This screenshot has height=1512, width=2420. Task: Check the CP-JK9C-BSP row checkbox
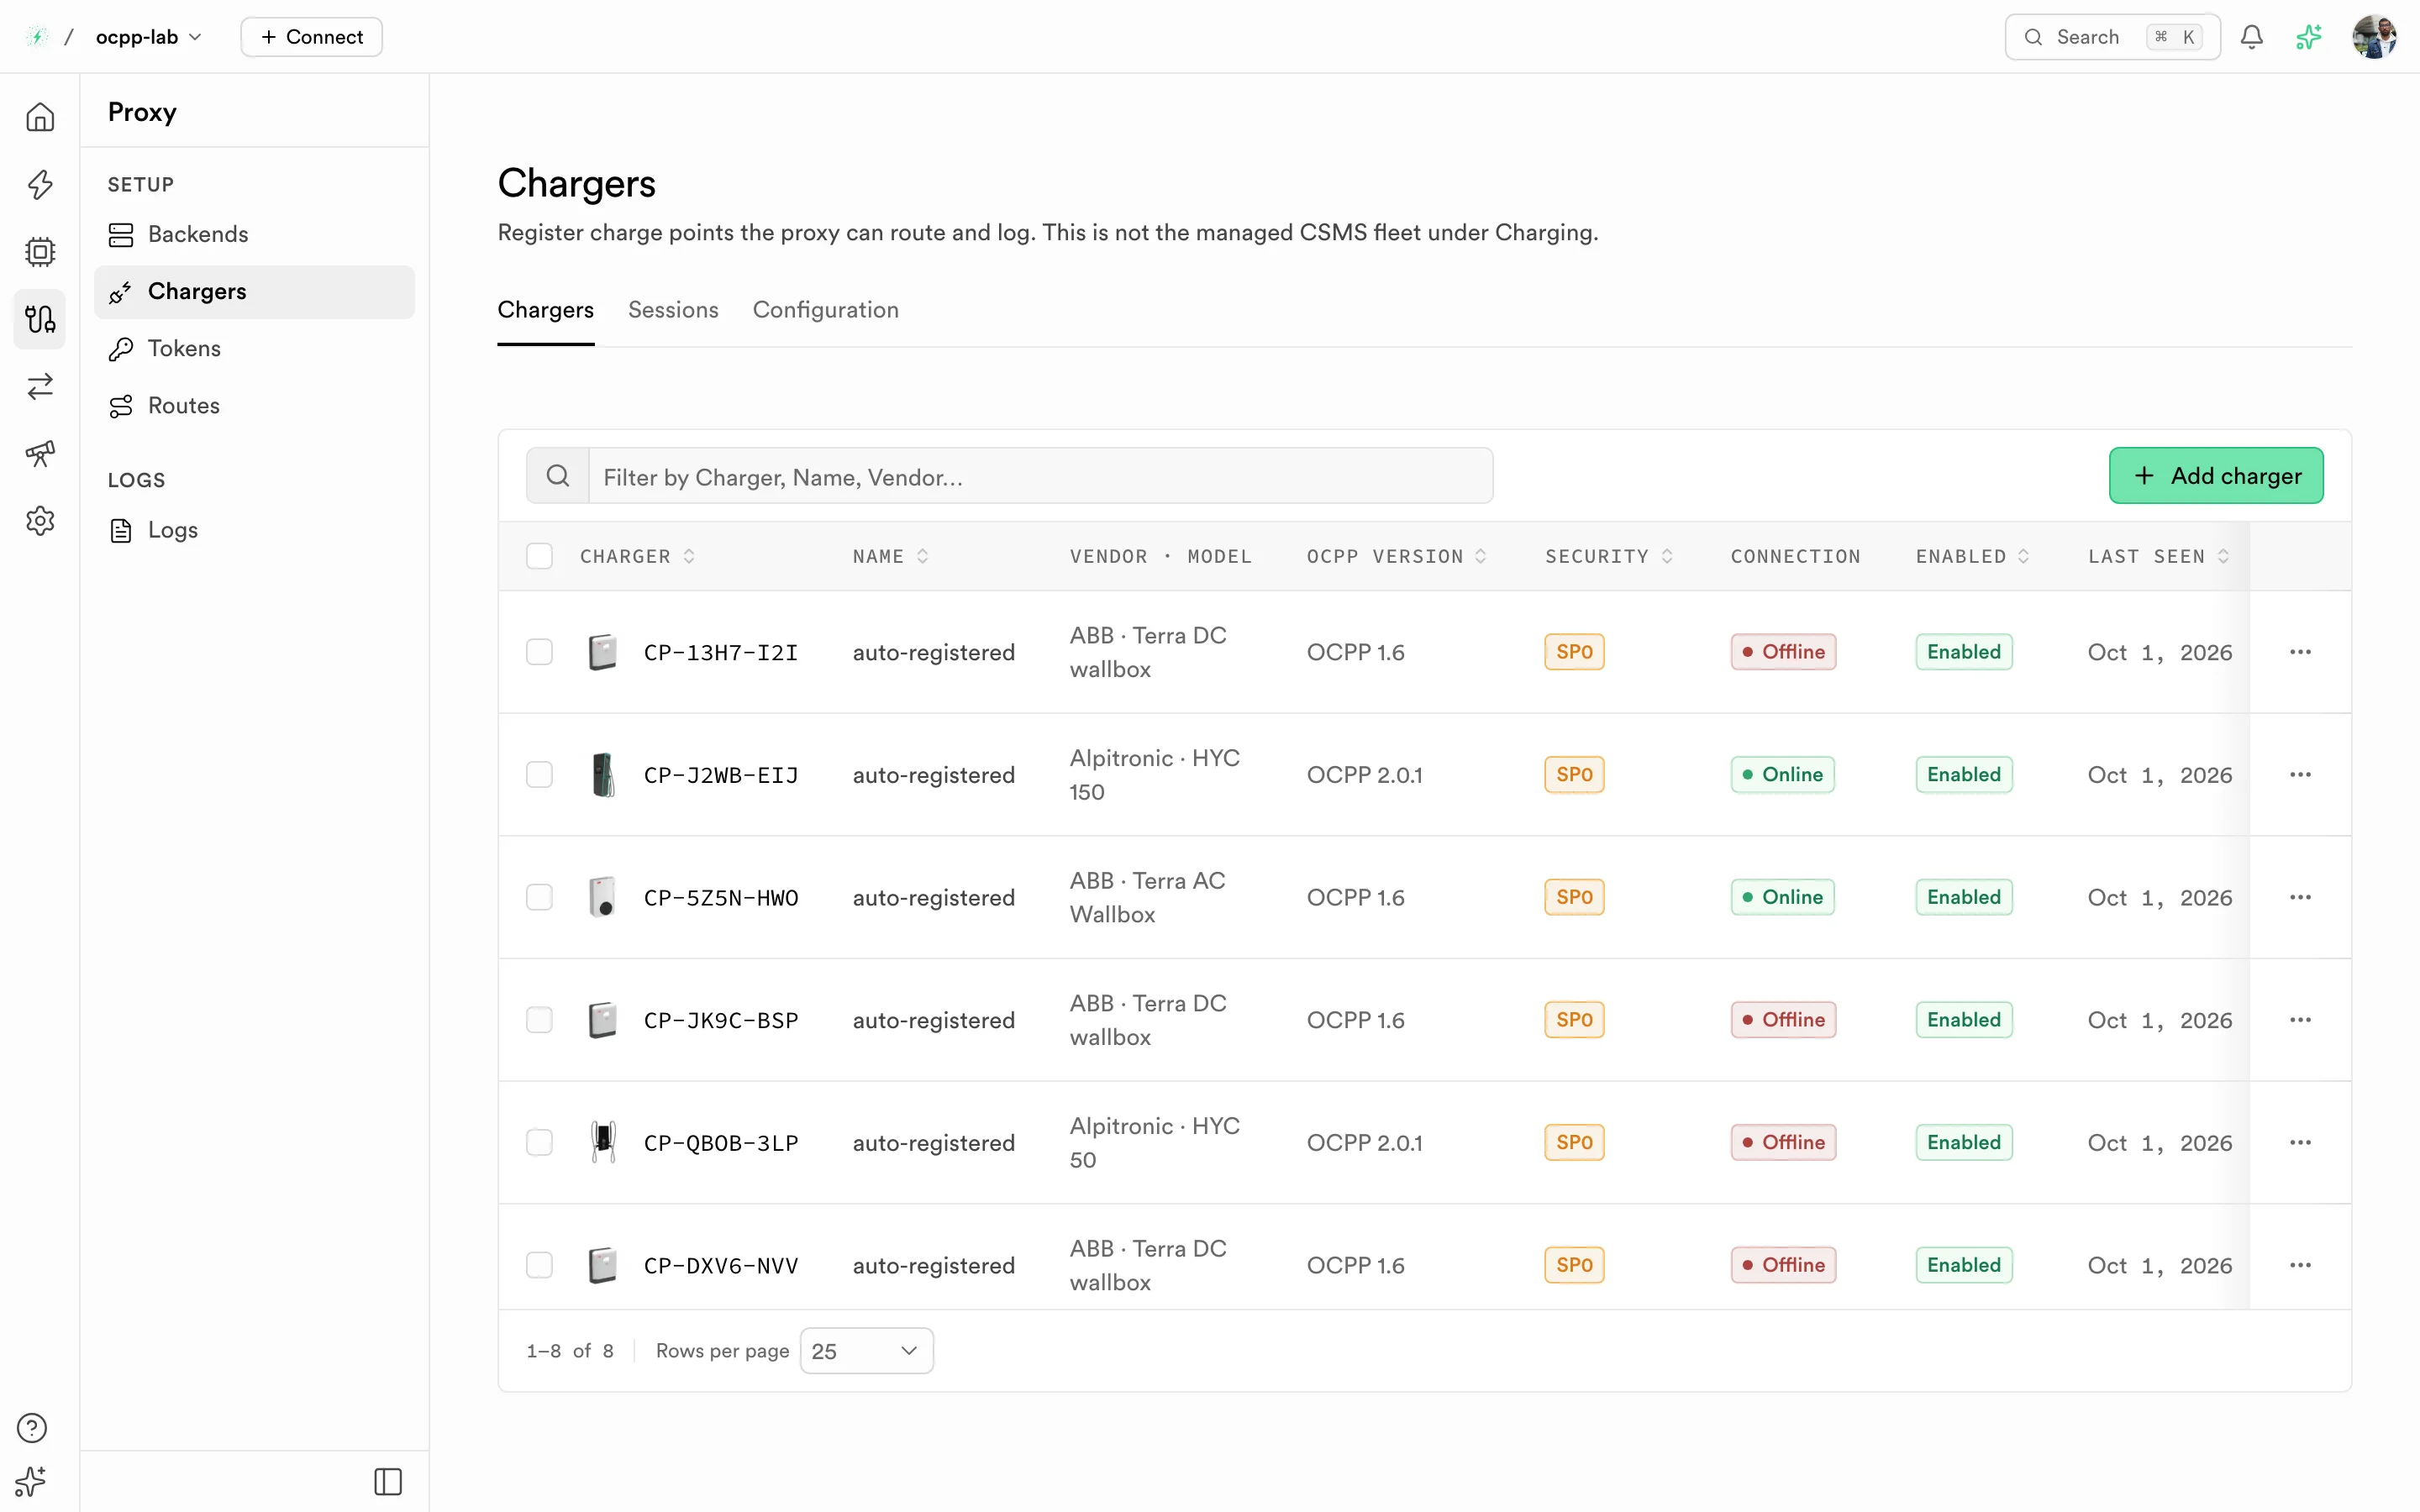click(x=540, y=1020)
